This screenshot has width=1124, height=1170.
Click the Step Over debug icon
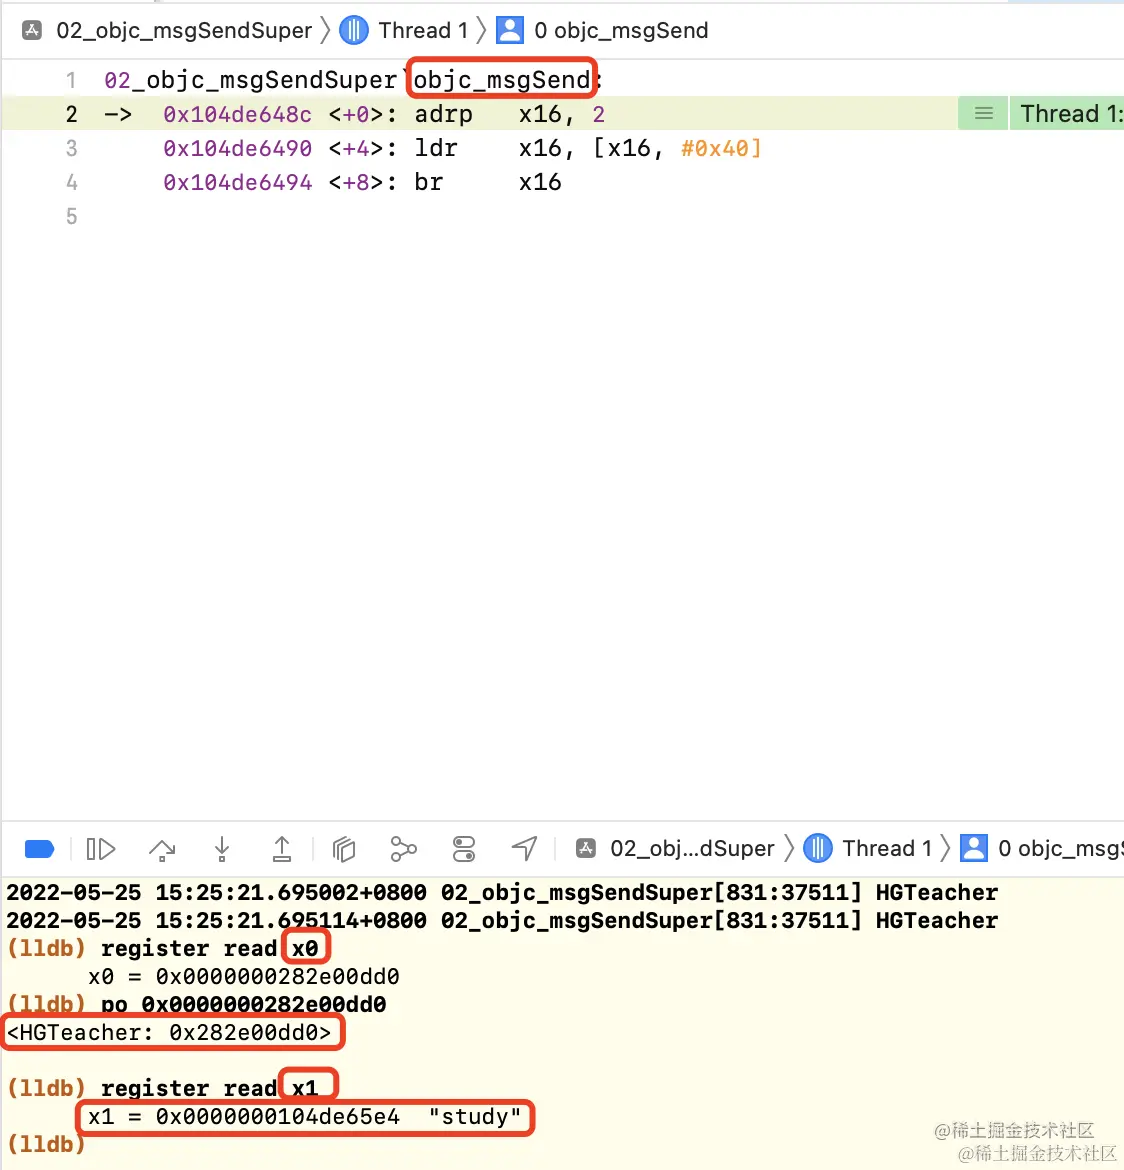point(162,849)
